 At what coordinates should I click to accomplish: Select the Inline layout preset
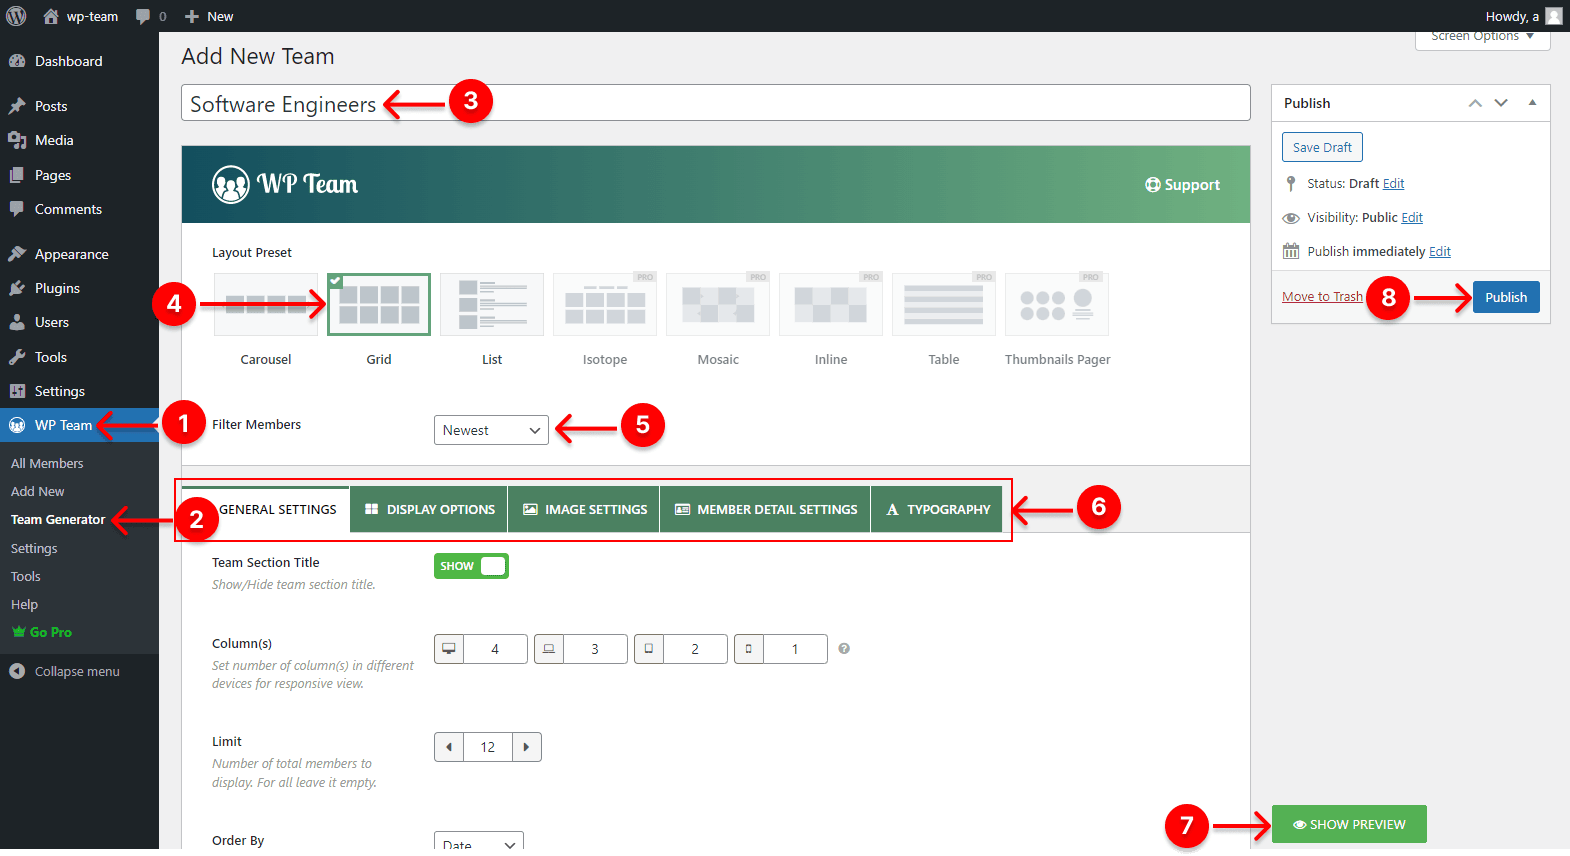[831, 304]
